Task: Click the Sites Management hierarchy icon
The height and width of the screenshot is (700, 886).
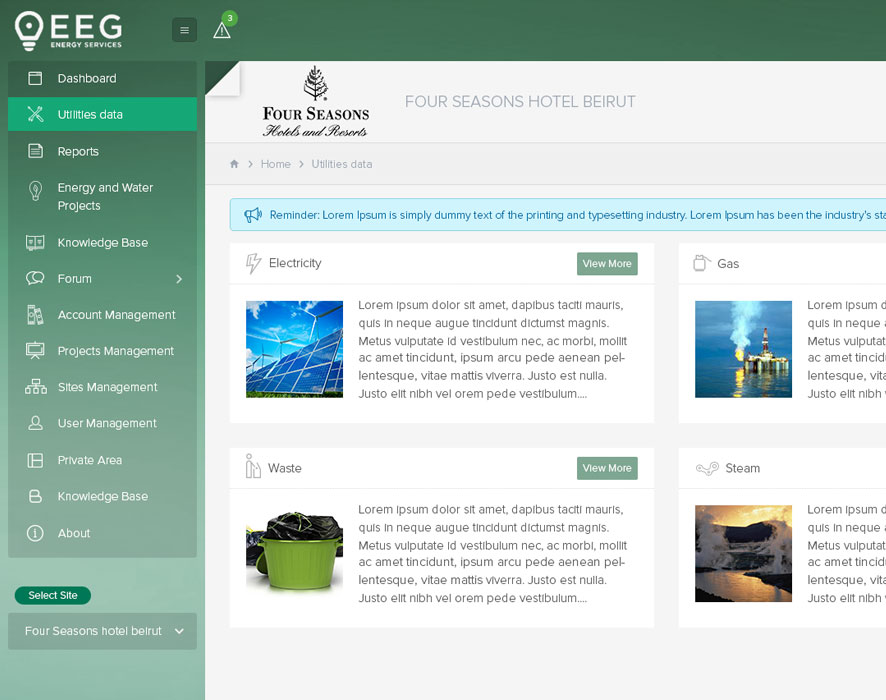Action: click(x=36, y=387)
